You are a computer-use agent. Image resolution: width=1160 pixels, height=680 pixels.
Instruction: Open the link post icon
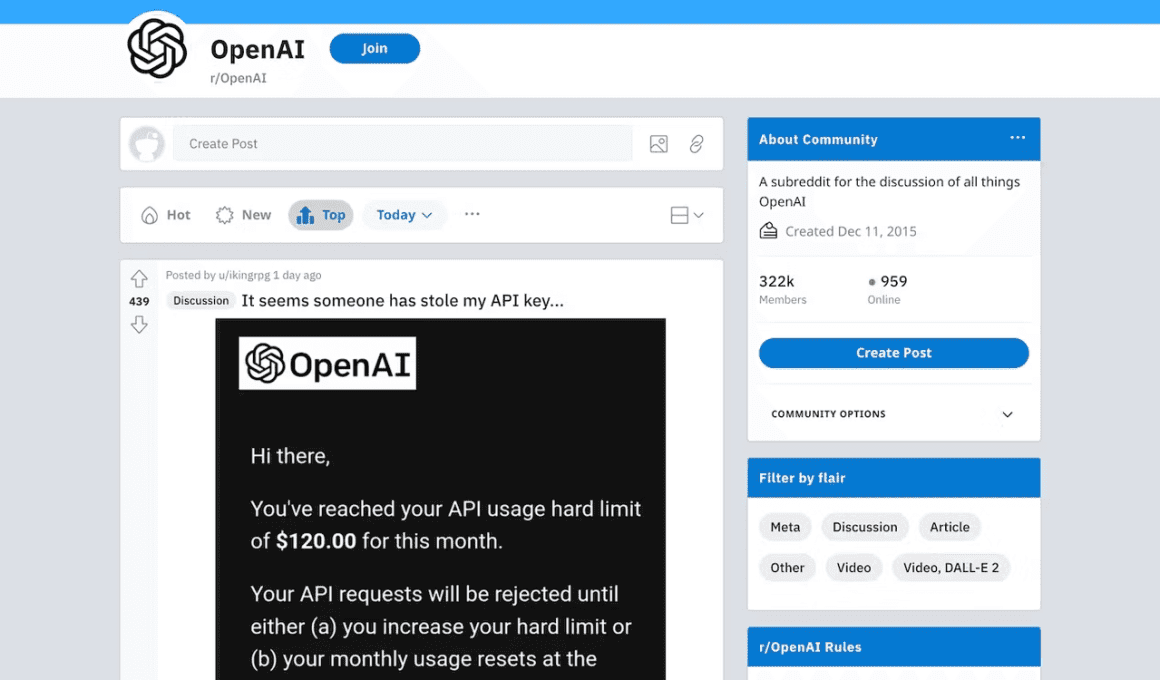(696, 144)
